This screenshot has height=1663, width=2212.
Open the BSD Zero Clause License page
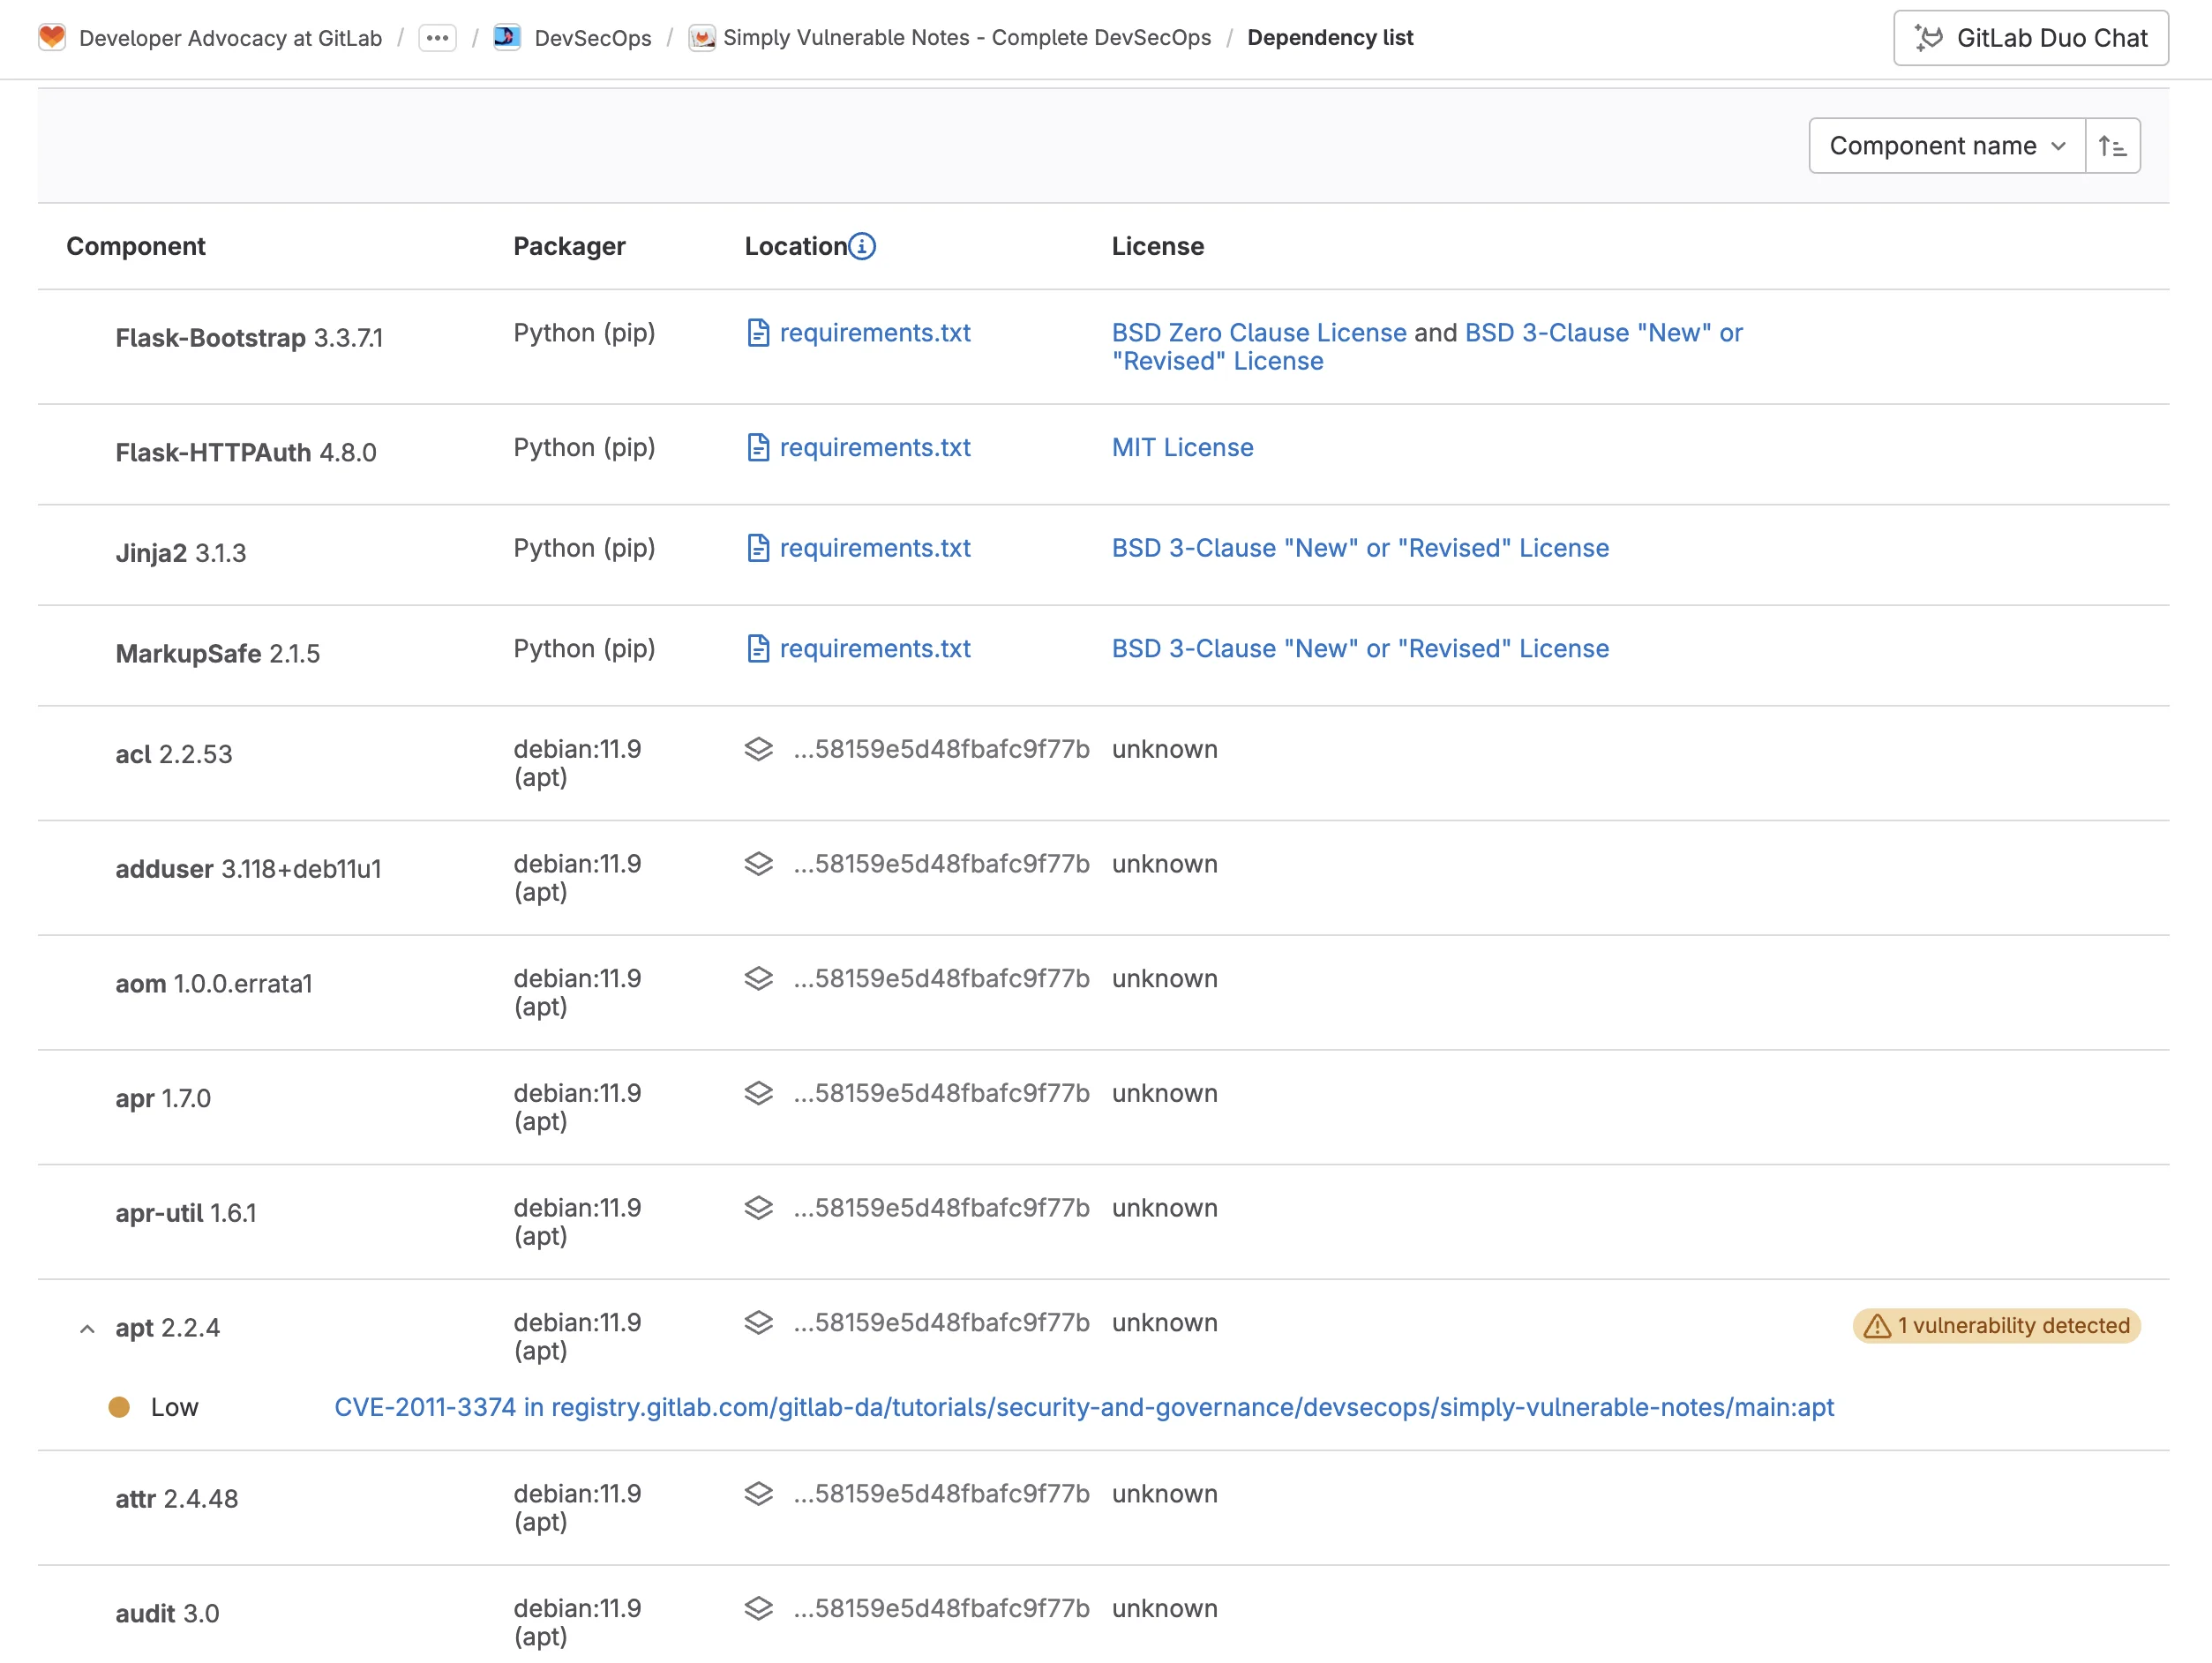pos(1258,333)
